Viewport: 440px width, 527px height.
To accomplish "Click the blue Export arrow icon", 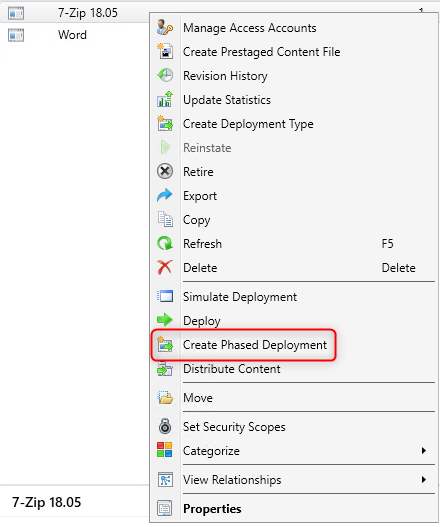I will (165, 196).
